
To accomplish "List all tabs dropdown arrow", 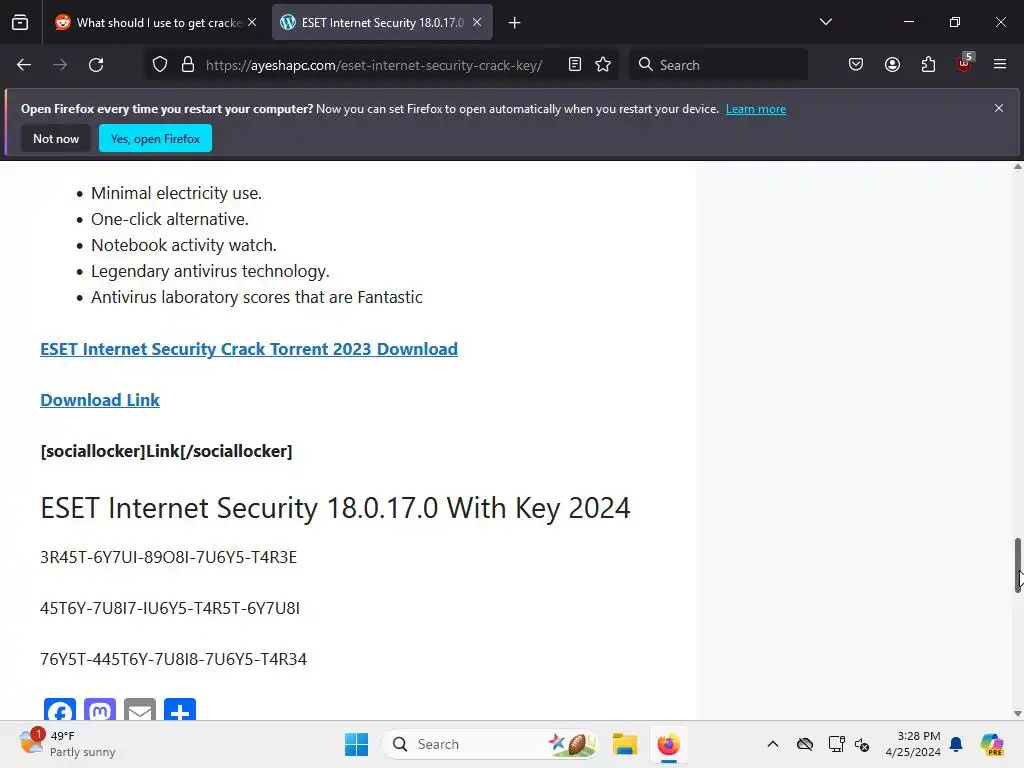I will point(825,22).
